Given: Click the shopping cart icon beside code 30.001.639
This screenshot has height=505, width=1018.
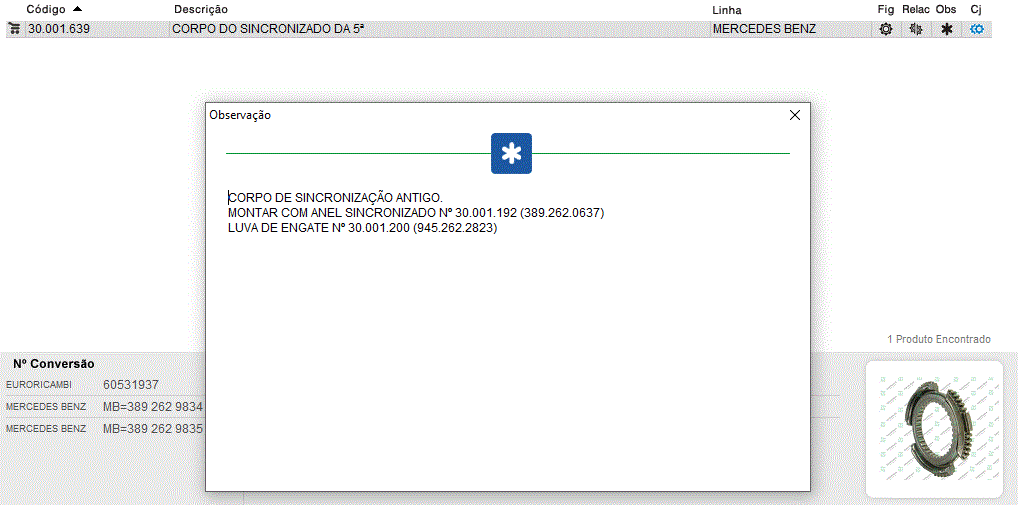Looking at the screenshot, I should [x=15, y=29].
